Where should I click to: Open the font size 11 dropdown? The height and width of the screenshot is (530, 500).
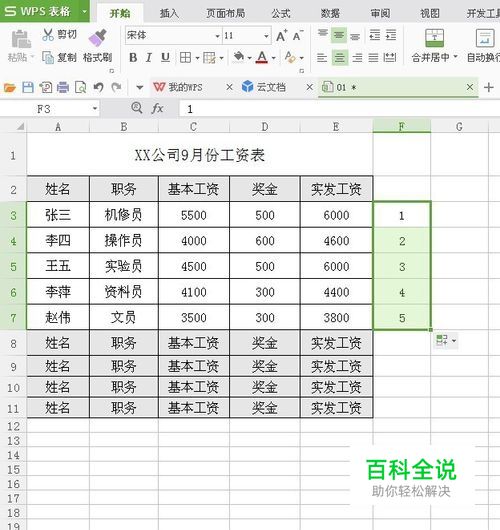pyautogui.click(x=266, y=36)
